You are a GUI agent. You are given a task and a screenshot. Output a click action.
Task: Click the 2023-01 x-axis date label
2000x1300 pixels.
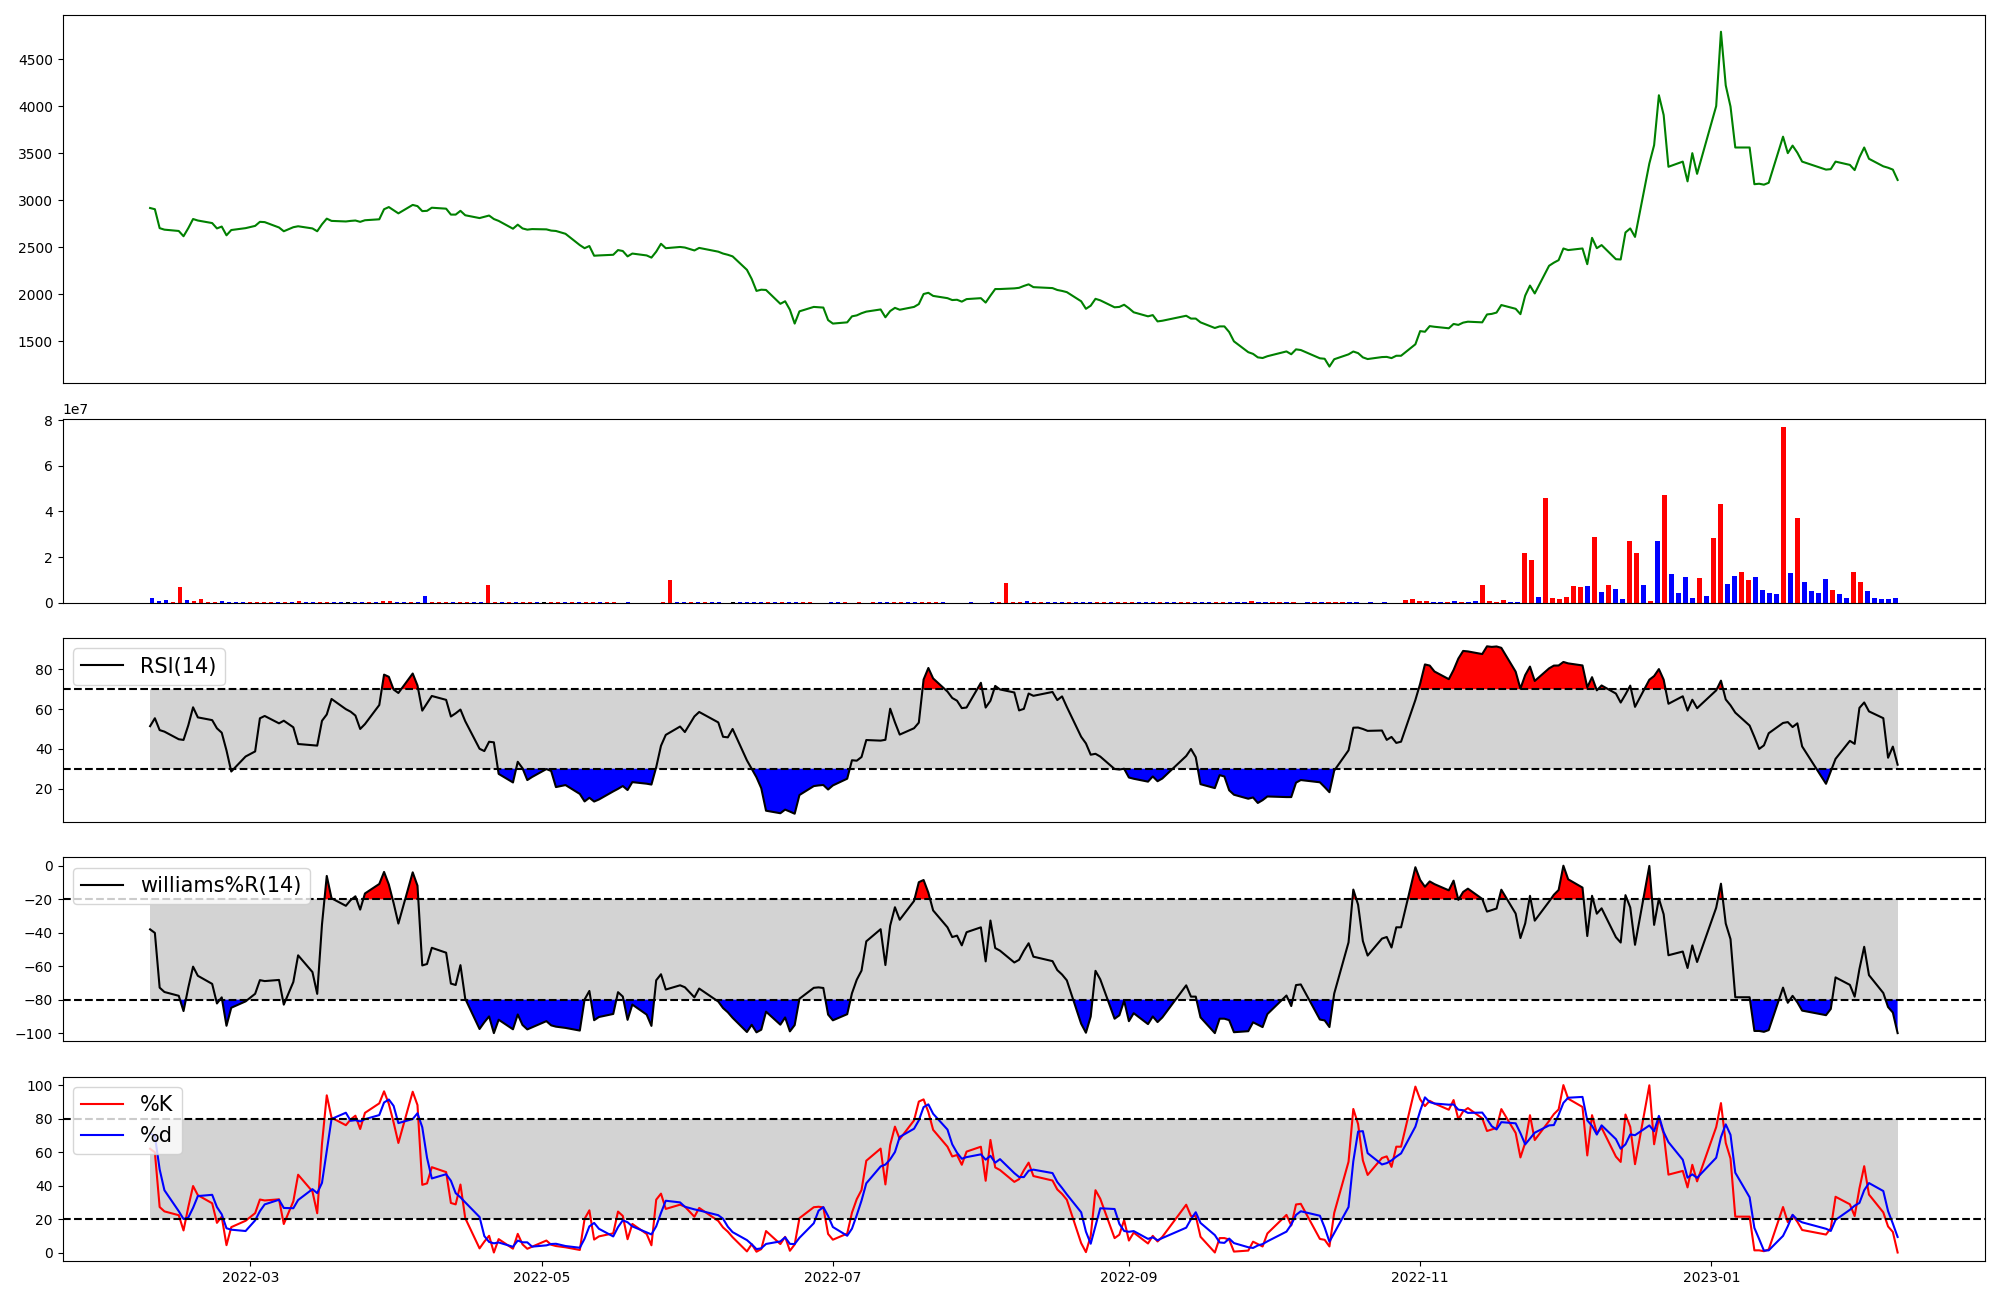[x=1711, y=1277]
